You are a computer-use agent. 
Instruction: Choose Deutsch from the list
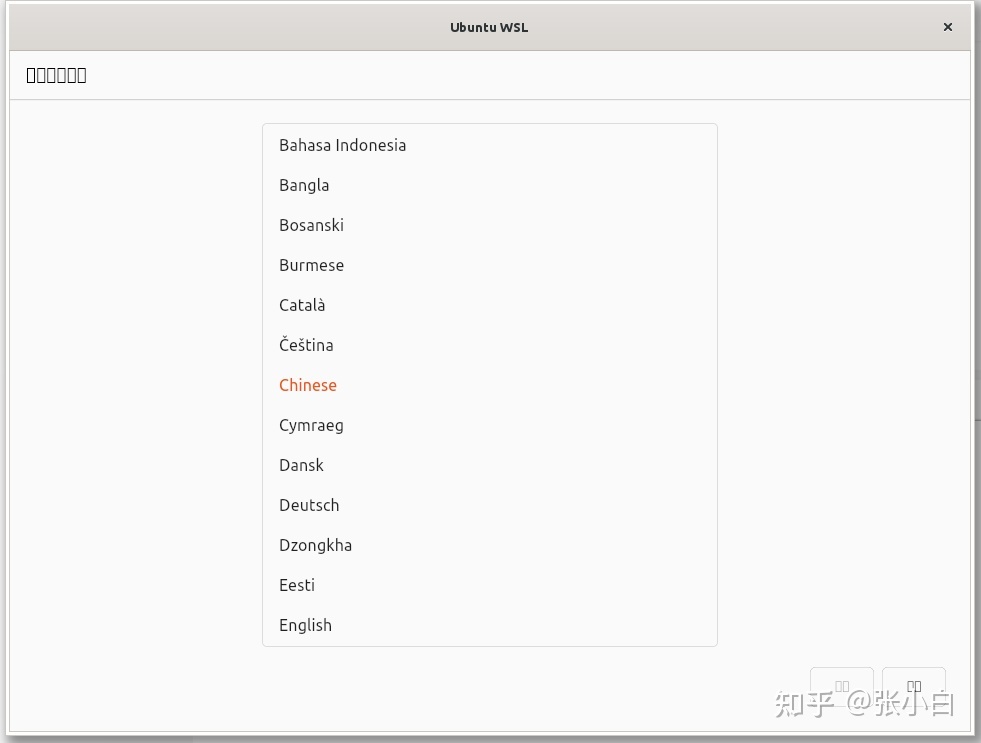click(x=489, y=505)
